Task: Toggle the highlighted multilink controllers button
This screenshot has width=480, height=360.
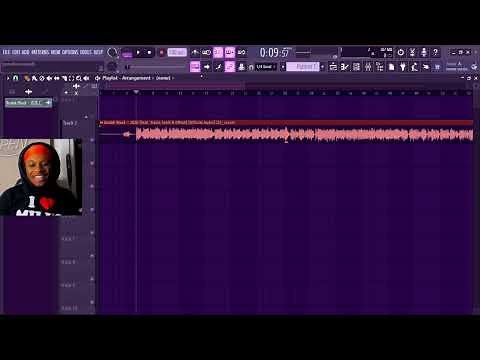Action: pyautogui.click(x=230, y=67)
